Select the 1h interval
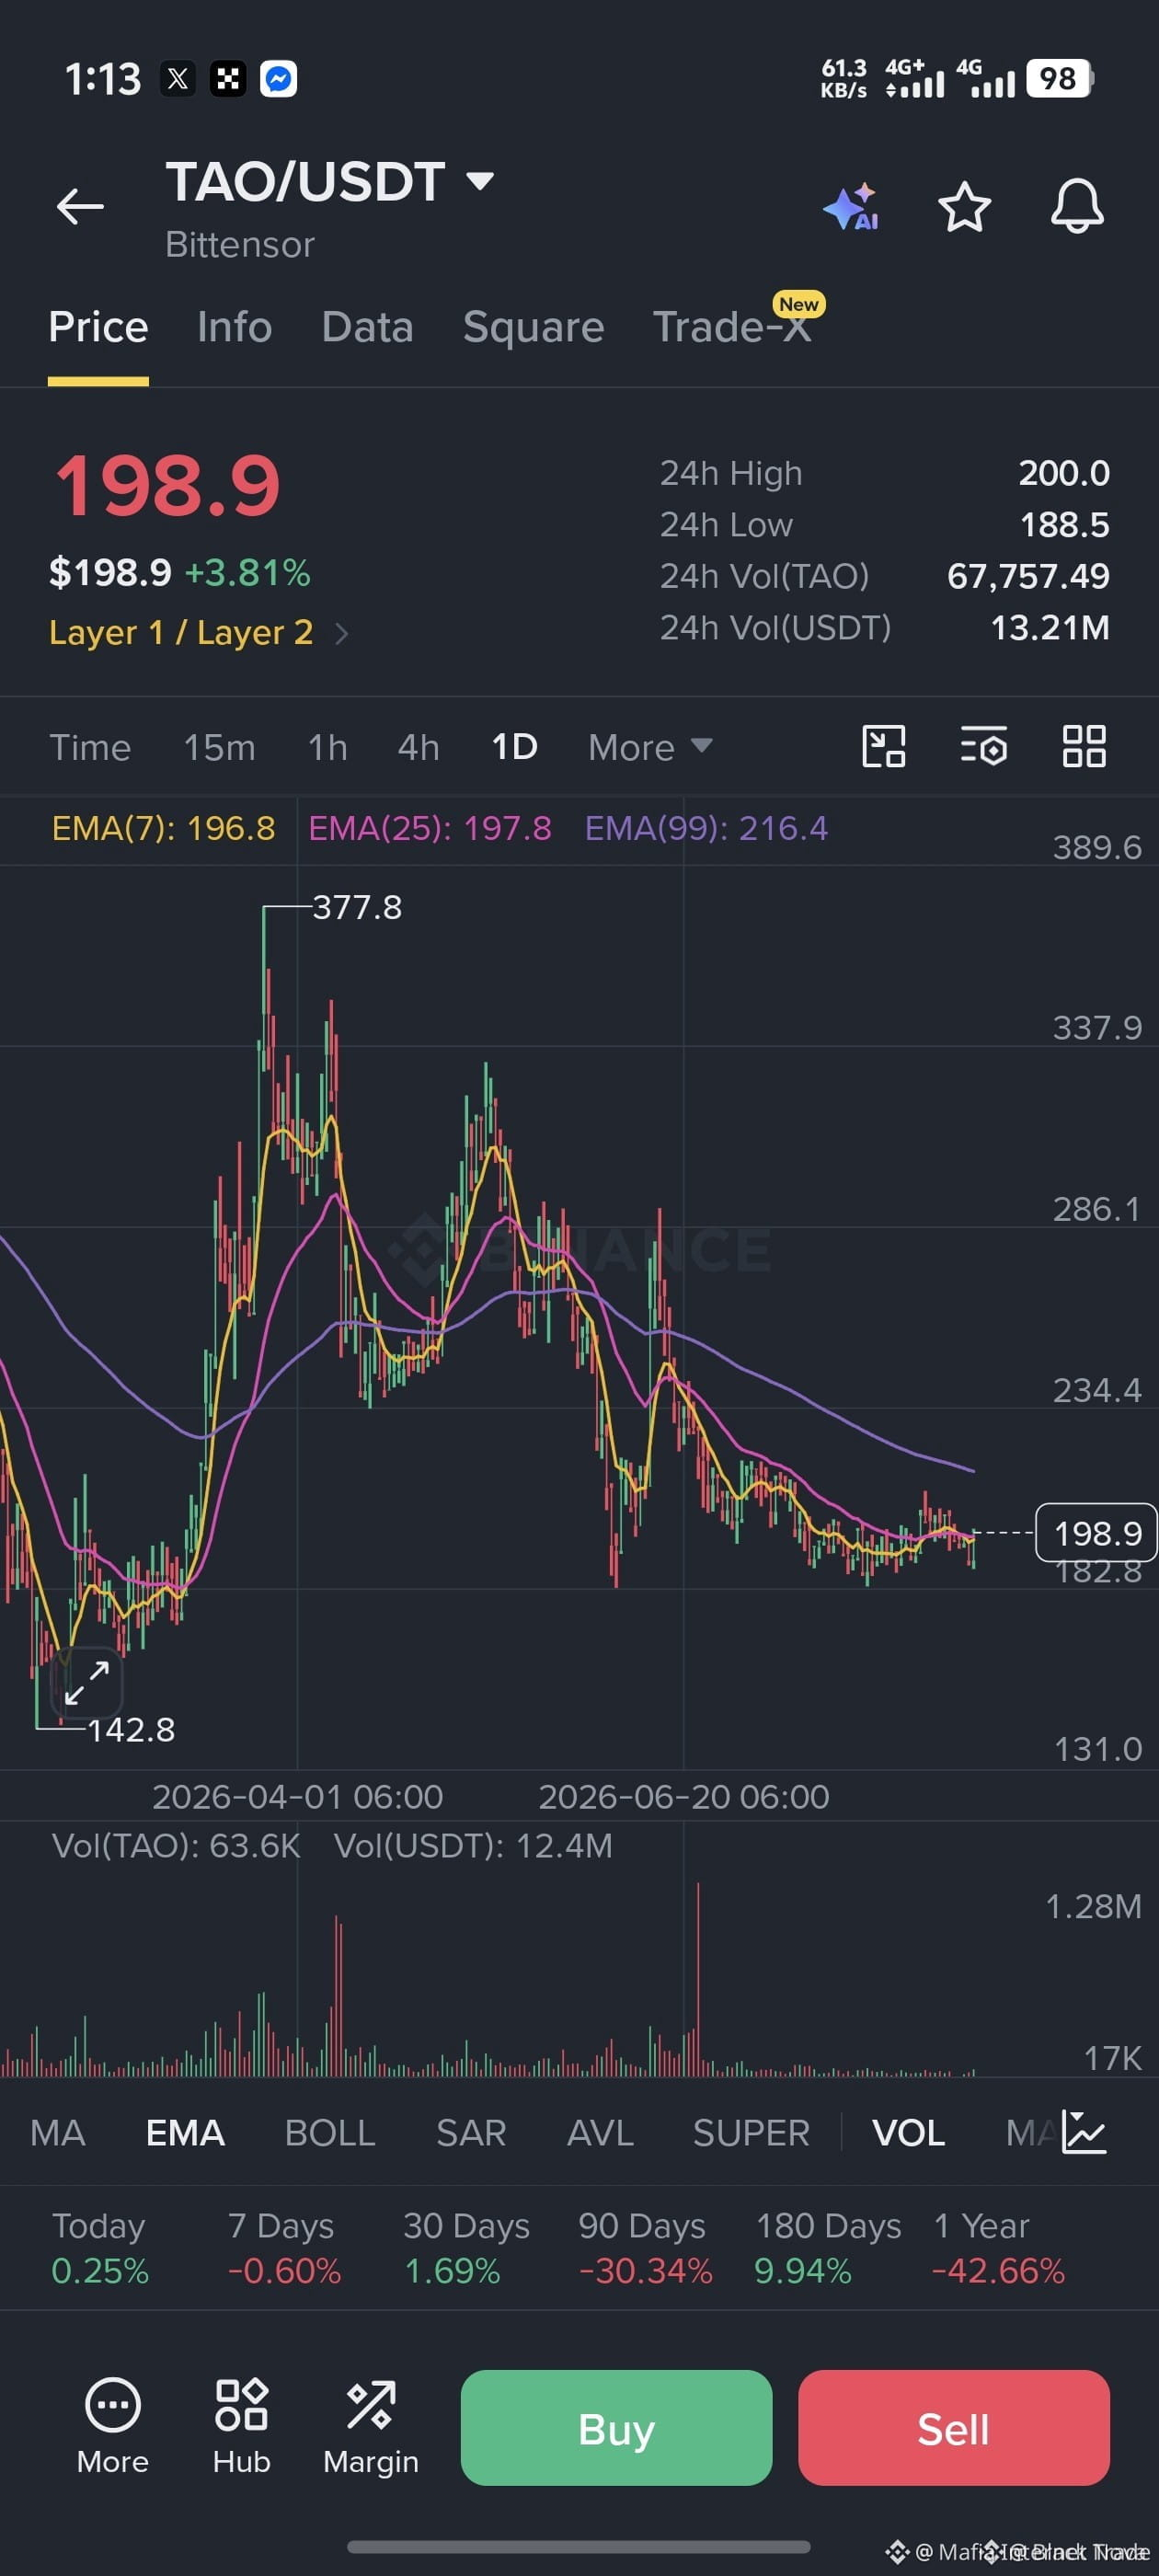The width and height of the screenshot is (1159, 2576). tap(327, 747)
